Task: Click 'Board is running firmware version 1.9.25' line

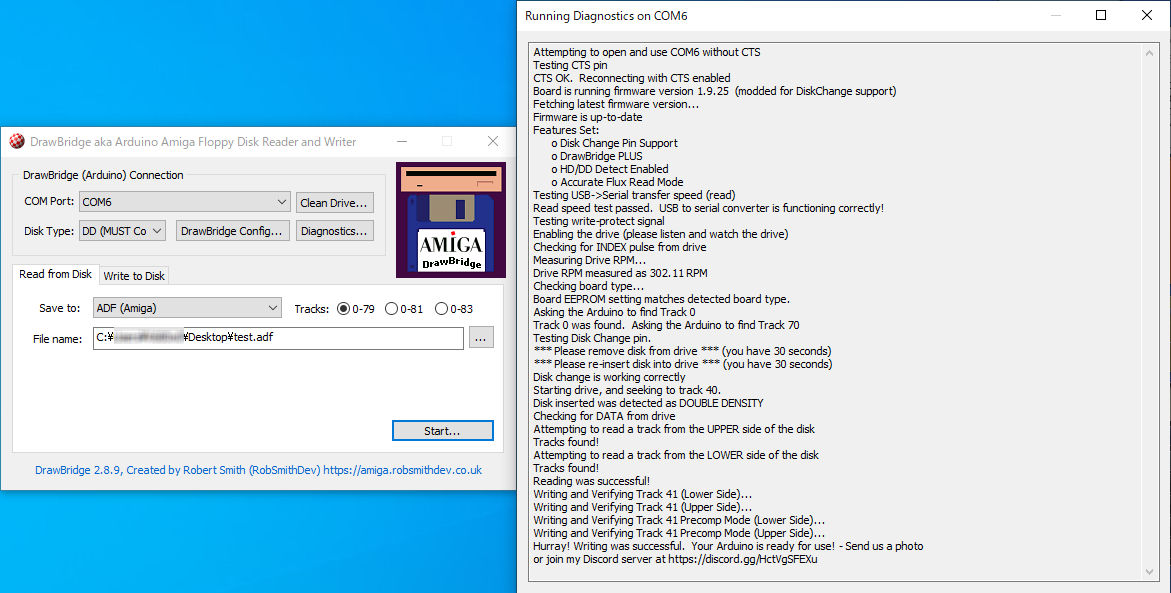Action: 715,91
